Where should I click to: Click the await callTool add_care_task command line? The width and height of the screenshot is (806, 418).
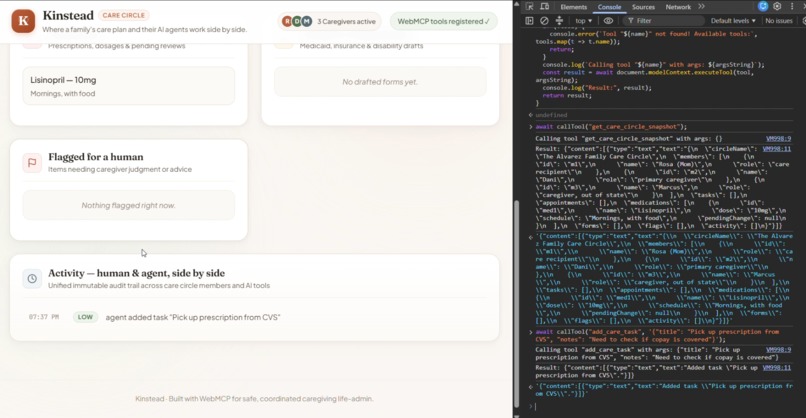(657, 335)
